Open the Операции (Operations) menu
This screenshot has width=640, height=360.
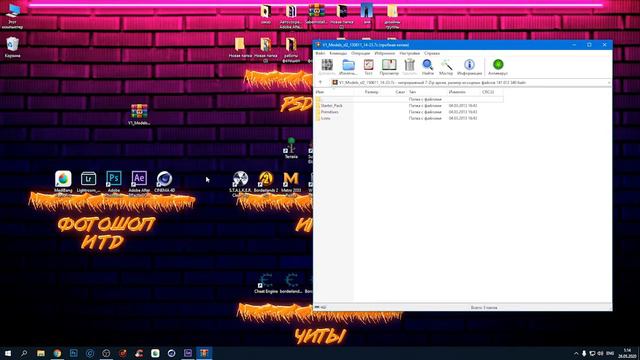360,53
